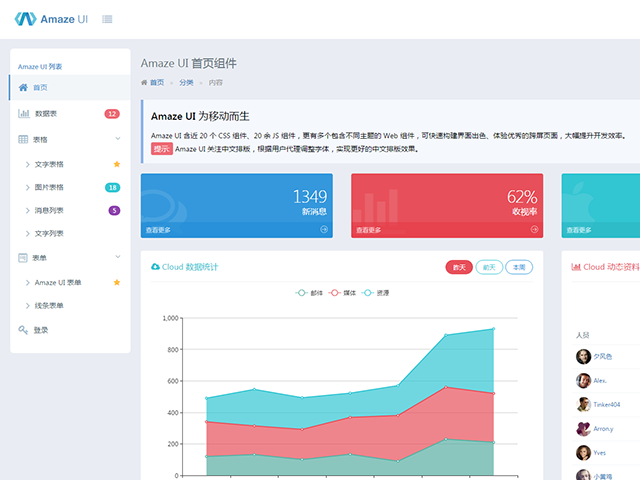Collapse the 表单 menu chevron

click(x=118, y=257)
